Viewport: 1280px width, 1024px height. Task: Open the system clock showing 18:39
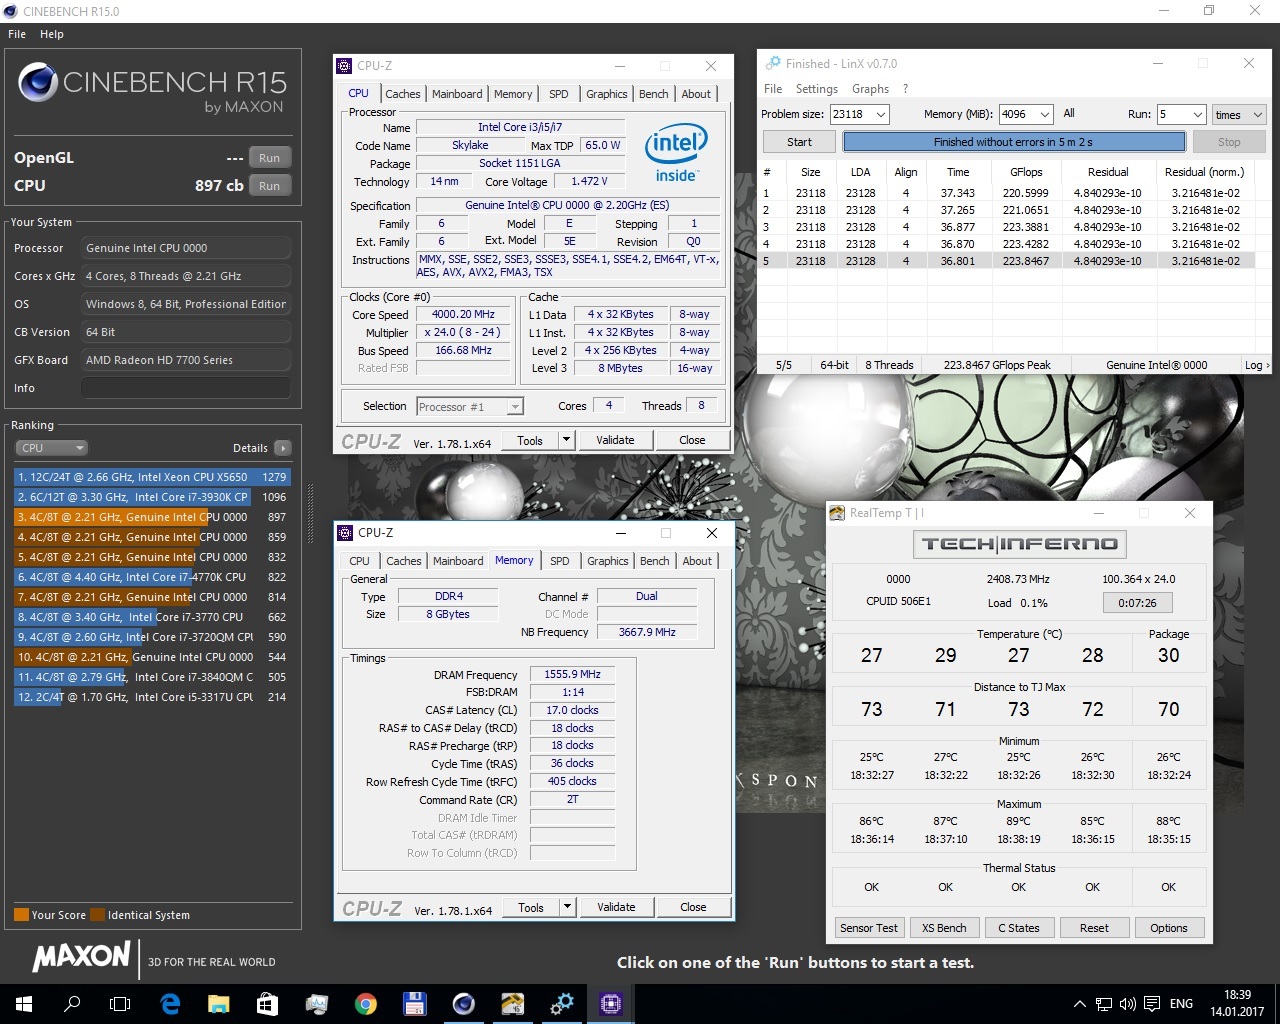pyautogui.click(x=1237, y=1003)
